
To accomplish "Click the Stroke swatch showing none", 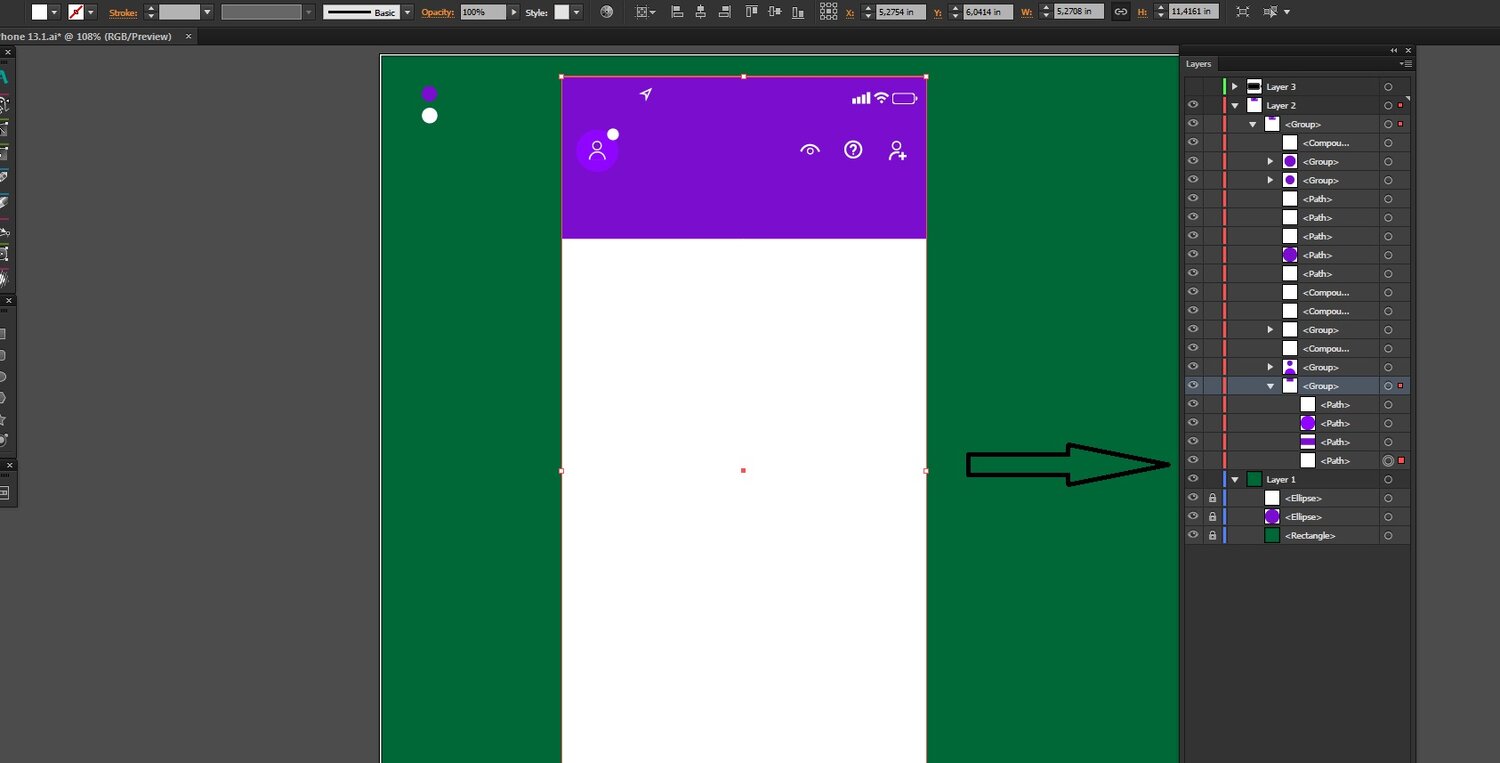I will click(76, 12).
